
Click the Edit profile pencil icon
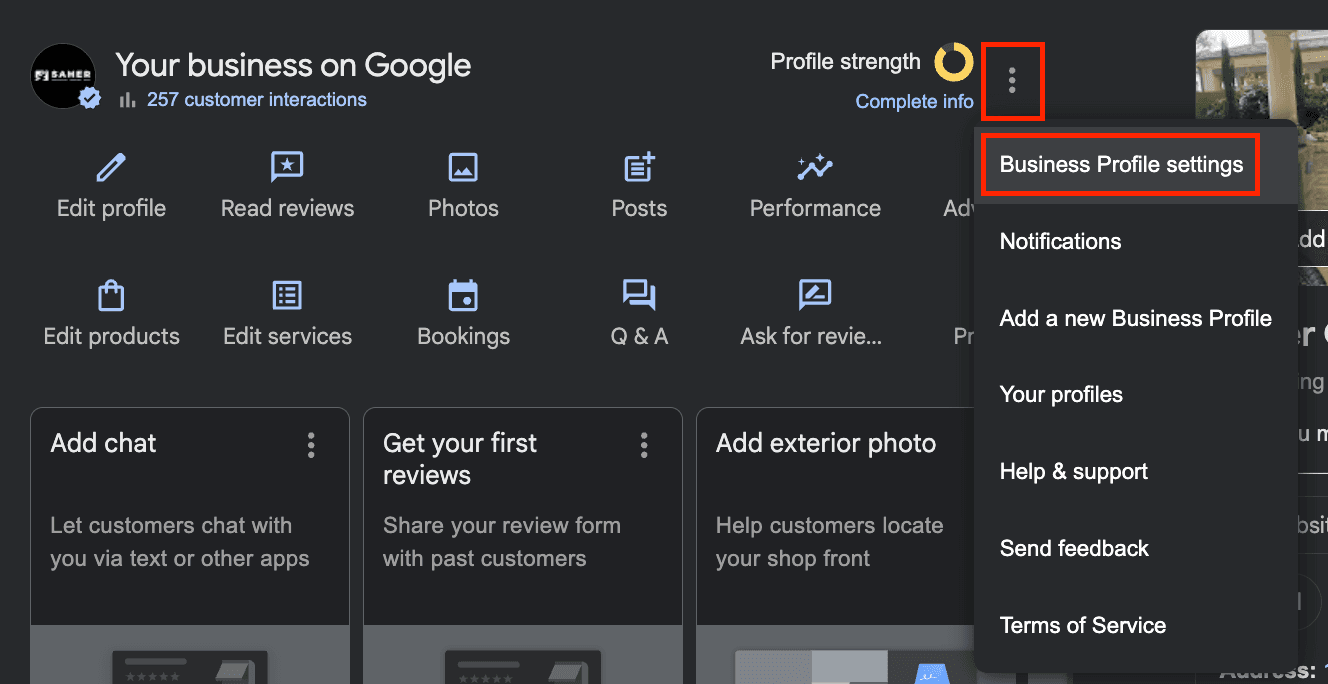[111, 168]
